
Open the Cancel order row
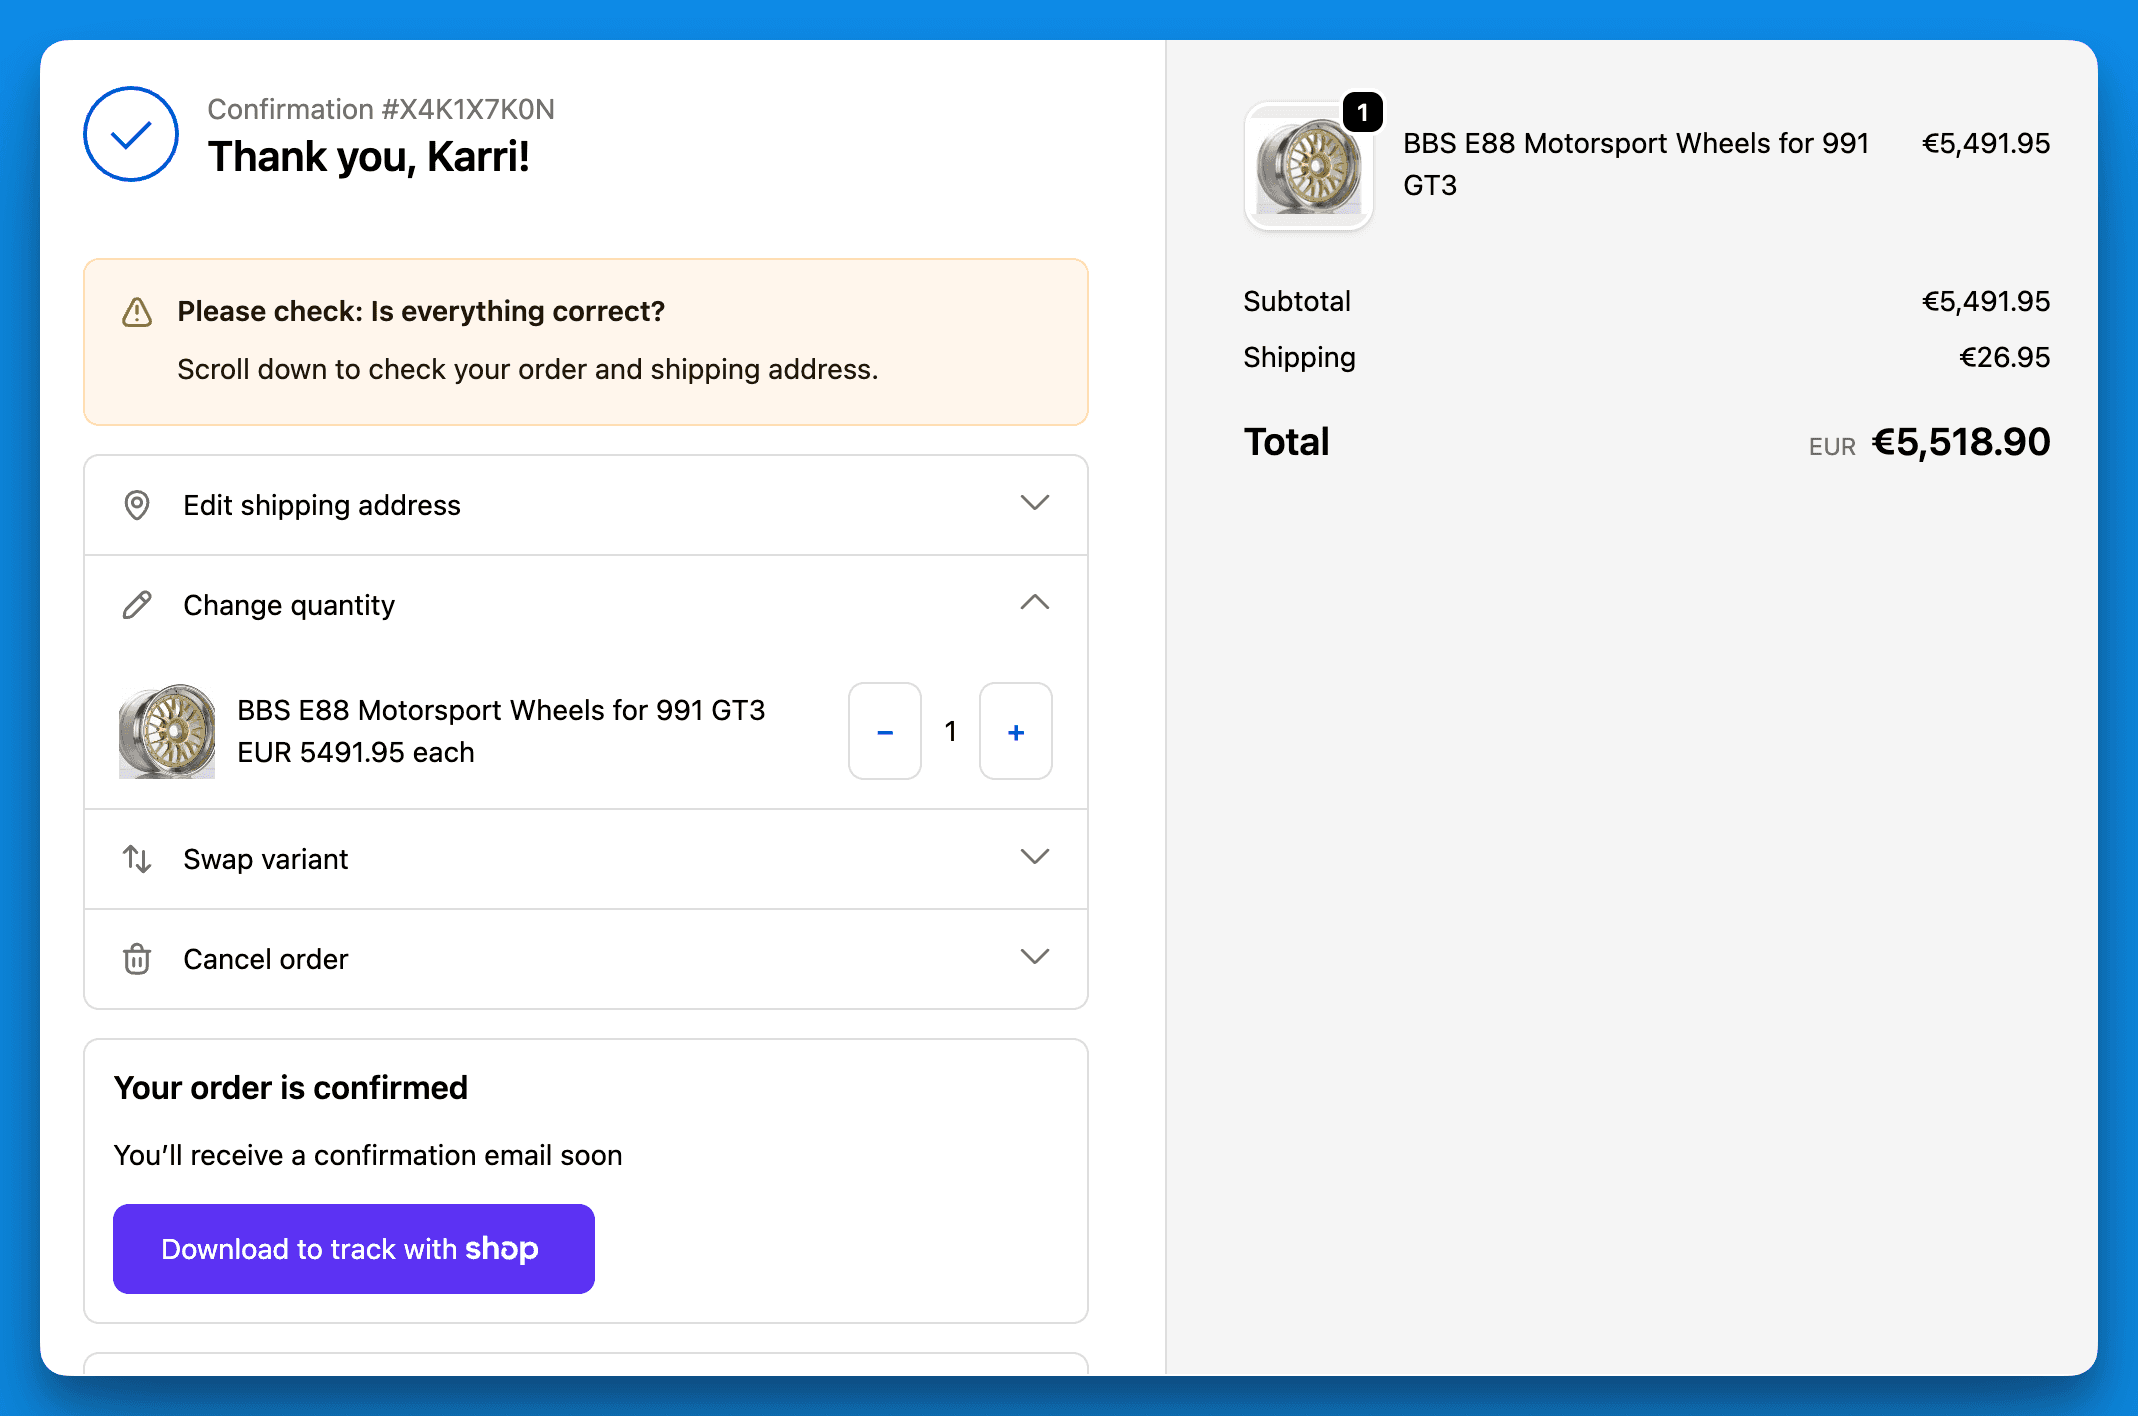coord(585,959)
